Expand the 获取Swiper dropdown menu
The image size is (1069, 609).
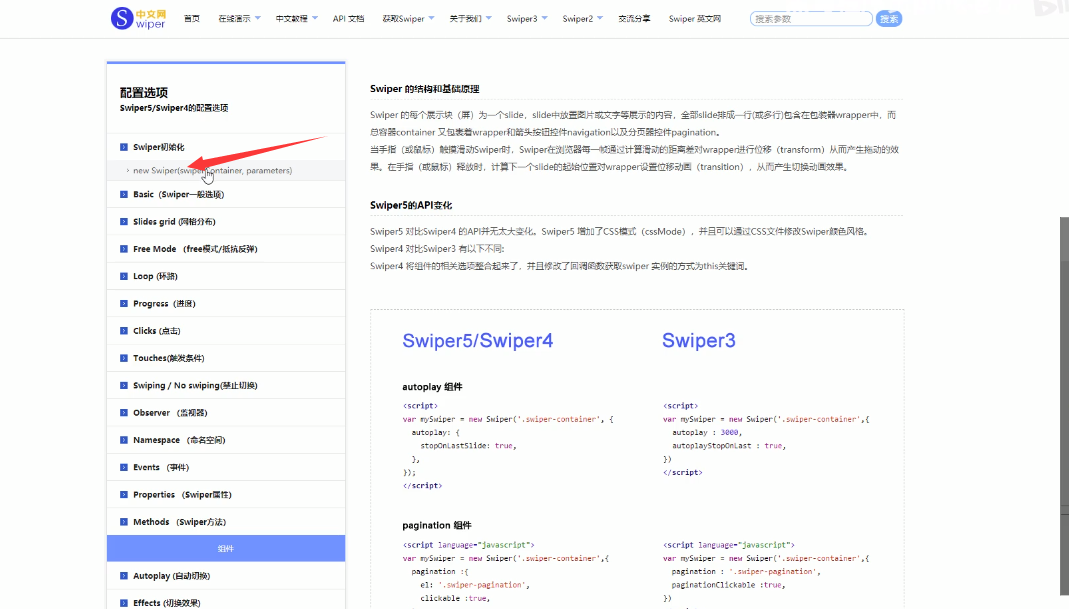point(408,19)
